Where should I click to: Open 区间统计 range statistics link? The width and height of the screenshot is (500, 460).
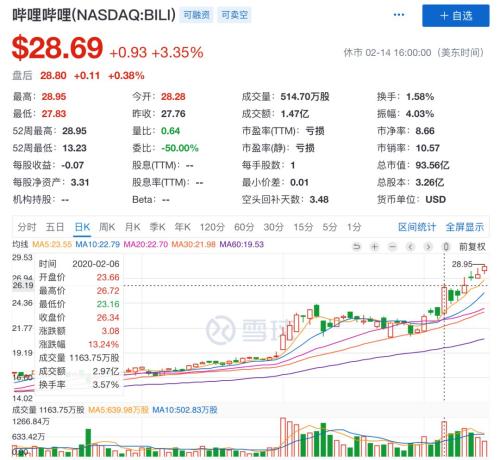click(417, 227)
